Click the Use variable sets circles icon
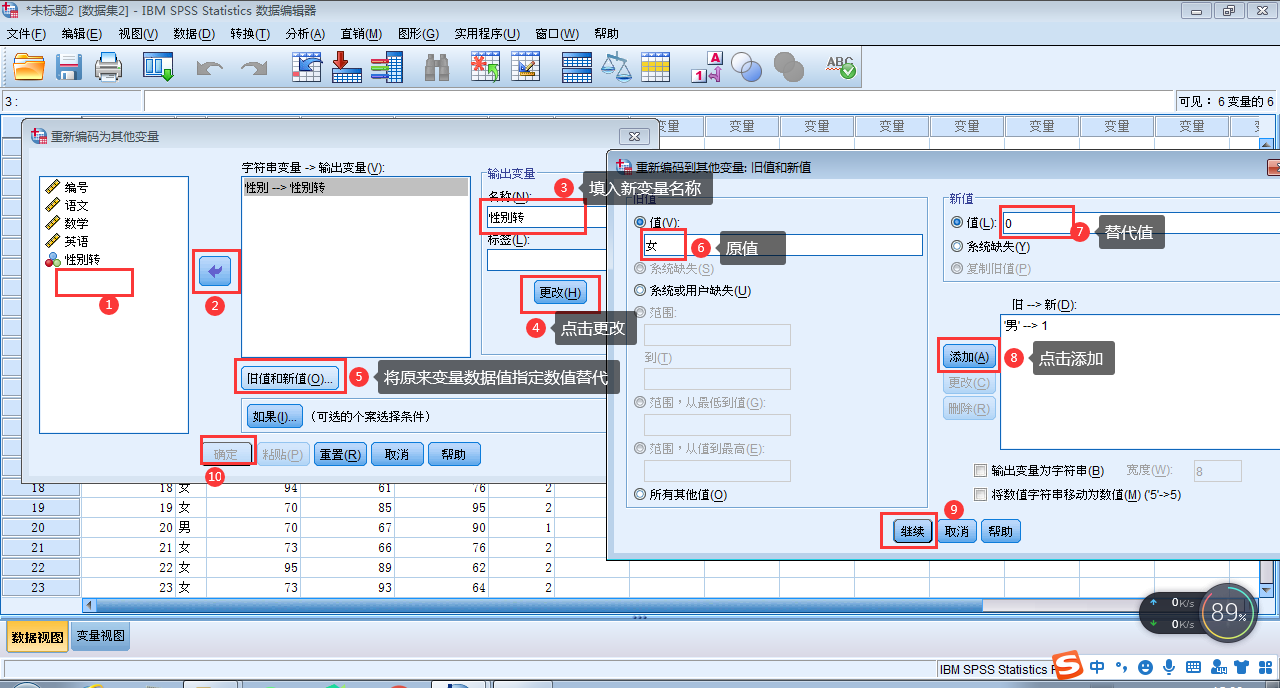The width and height of the screenshot is (1280, 688). (x=746, y=67)
